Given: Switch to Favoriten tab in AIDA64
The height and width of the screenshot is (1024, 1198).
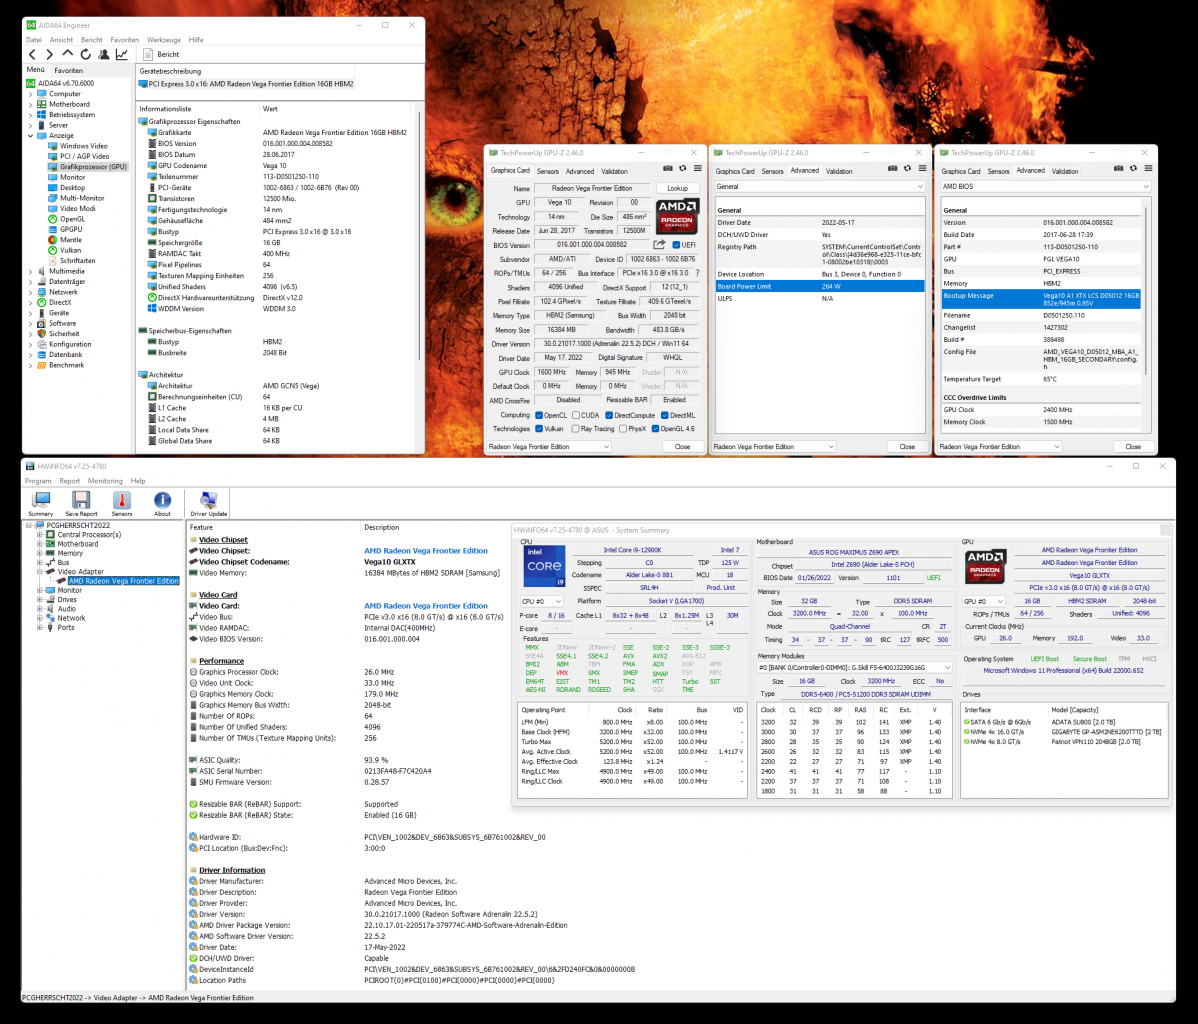Looking at the screenshot, I should [x=69, y=70].
